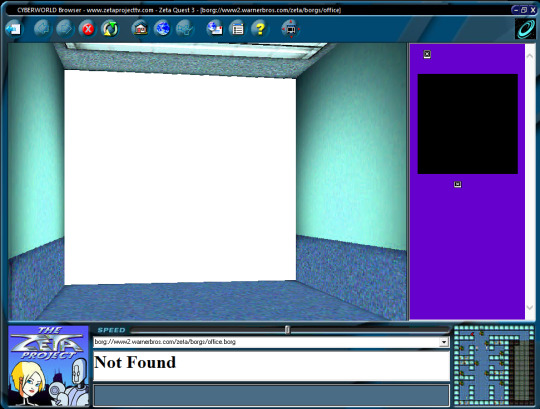Click the black box in purple panel

pos(467,124)
